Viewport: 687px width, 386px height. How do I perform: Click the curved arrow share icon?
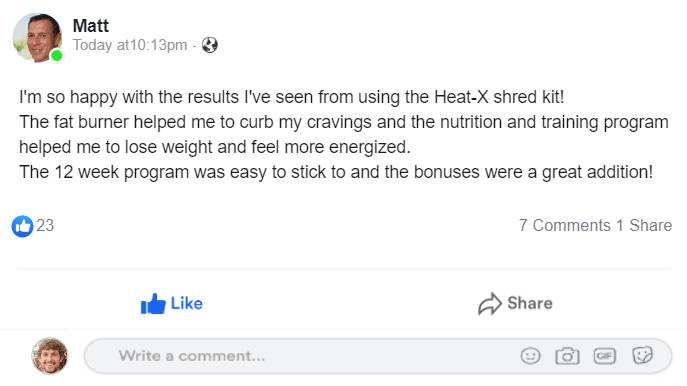[x=489, y=304]
